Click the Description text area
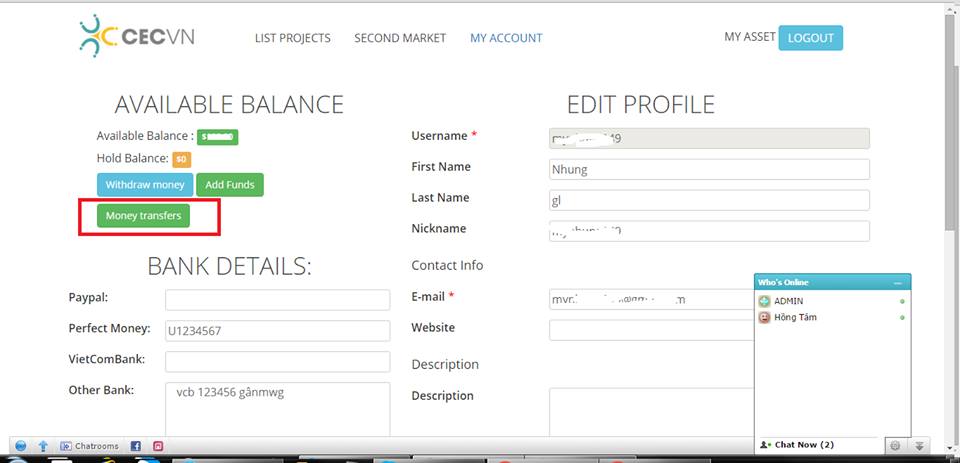960x463 pixels. [x=651, y=412]
